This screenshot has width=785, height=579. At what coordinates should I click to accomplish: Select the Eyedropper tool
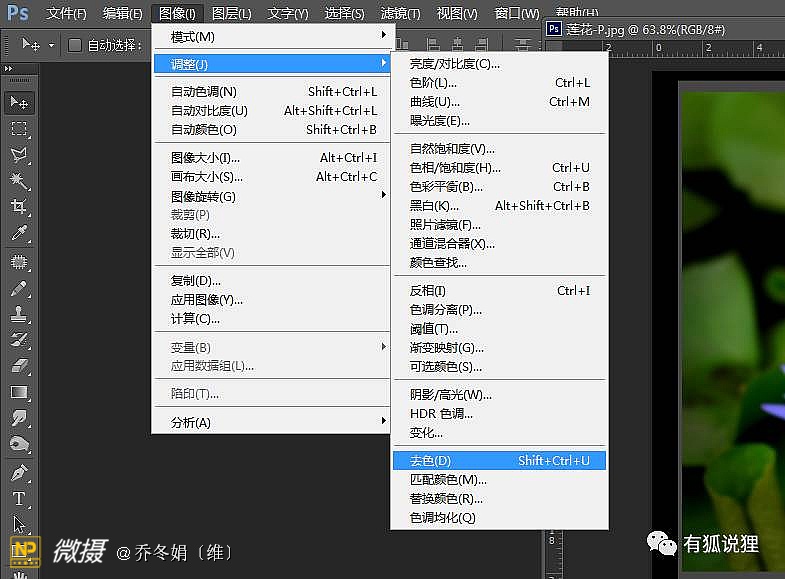[19, 232]
